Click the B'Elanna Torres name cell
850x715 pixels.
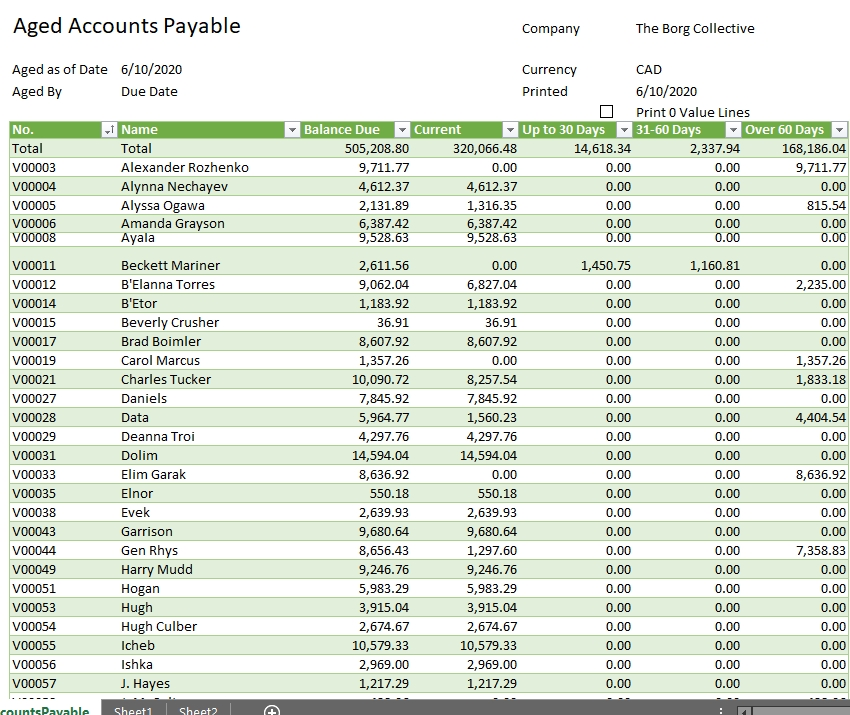pyautogui.click(x=168, y=285)
